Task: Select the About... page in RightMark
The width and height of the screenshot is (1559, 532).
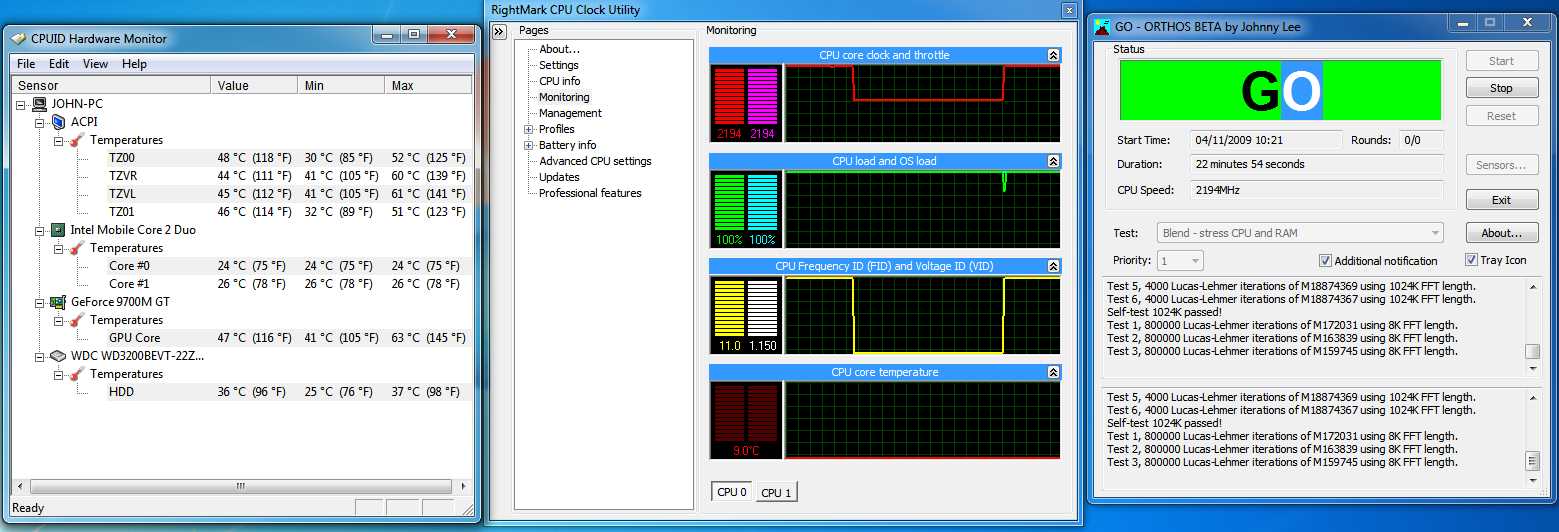Action: tap(559, 49)
